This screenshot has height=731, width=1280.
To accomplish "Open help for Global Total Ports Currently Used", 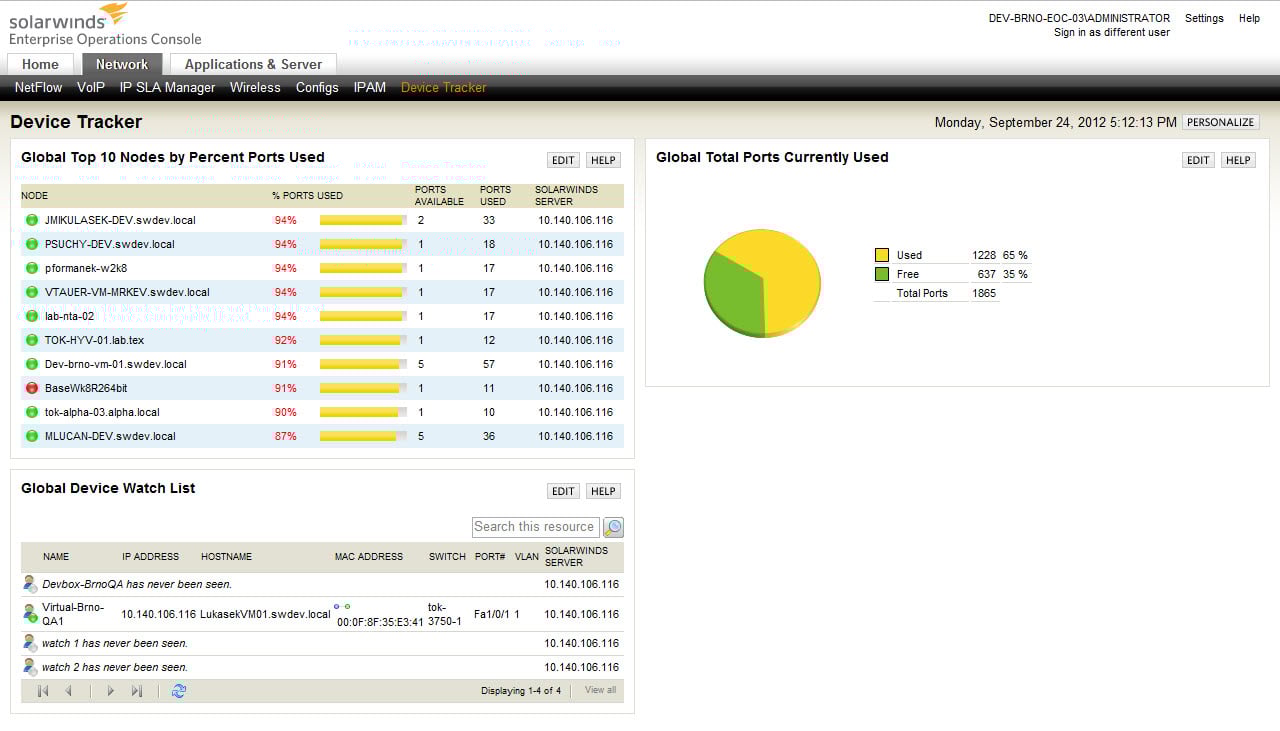I will coord(1238,160).
